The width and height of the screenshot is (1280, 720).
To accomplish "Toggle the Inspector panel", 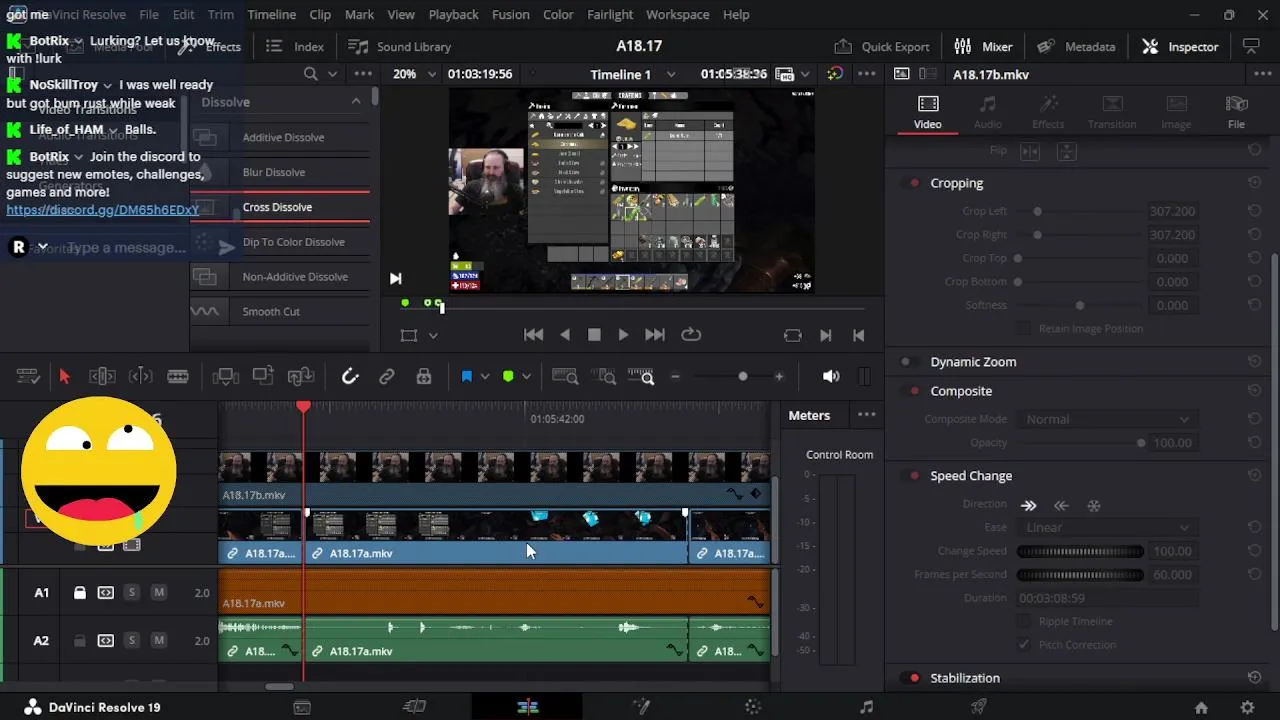I will 1180,46.
